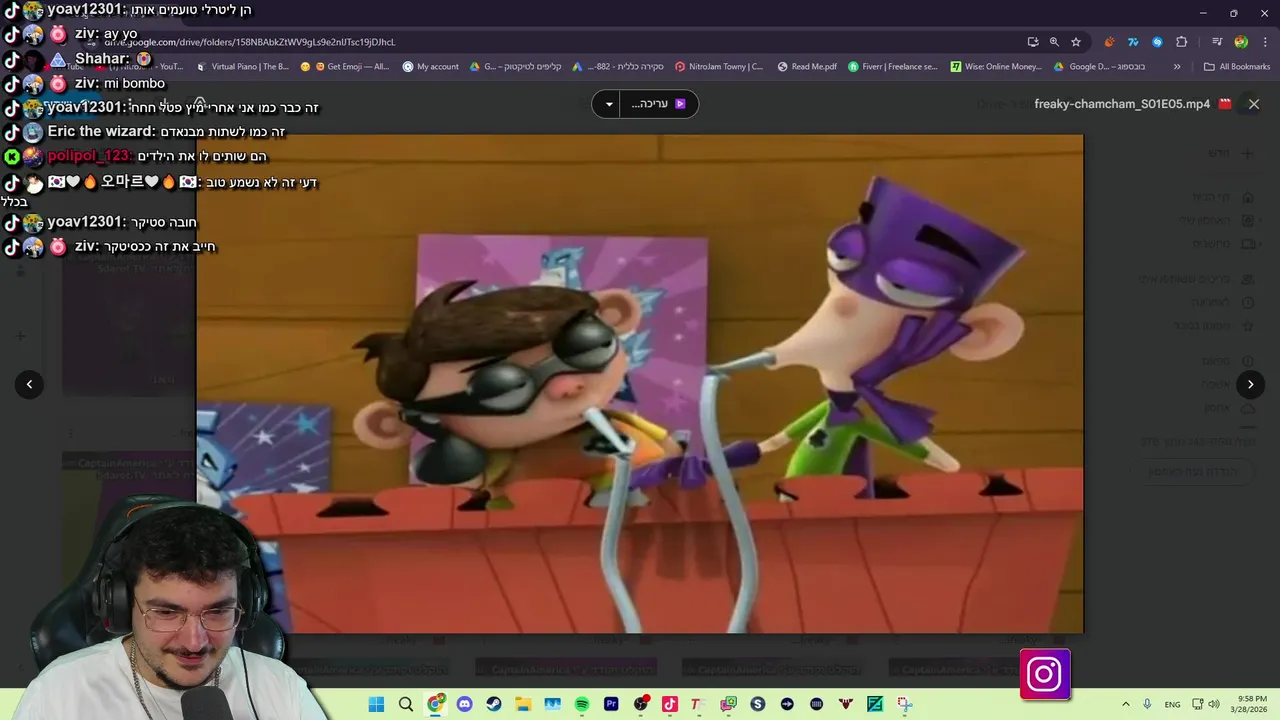Open the blue Shazam extension icon
Image resolution: width=1280 pixels, height=720 pixels.
(x=1157, y=42)
